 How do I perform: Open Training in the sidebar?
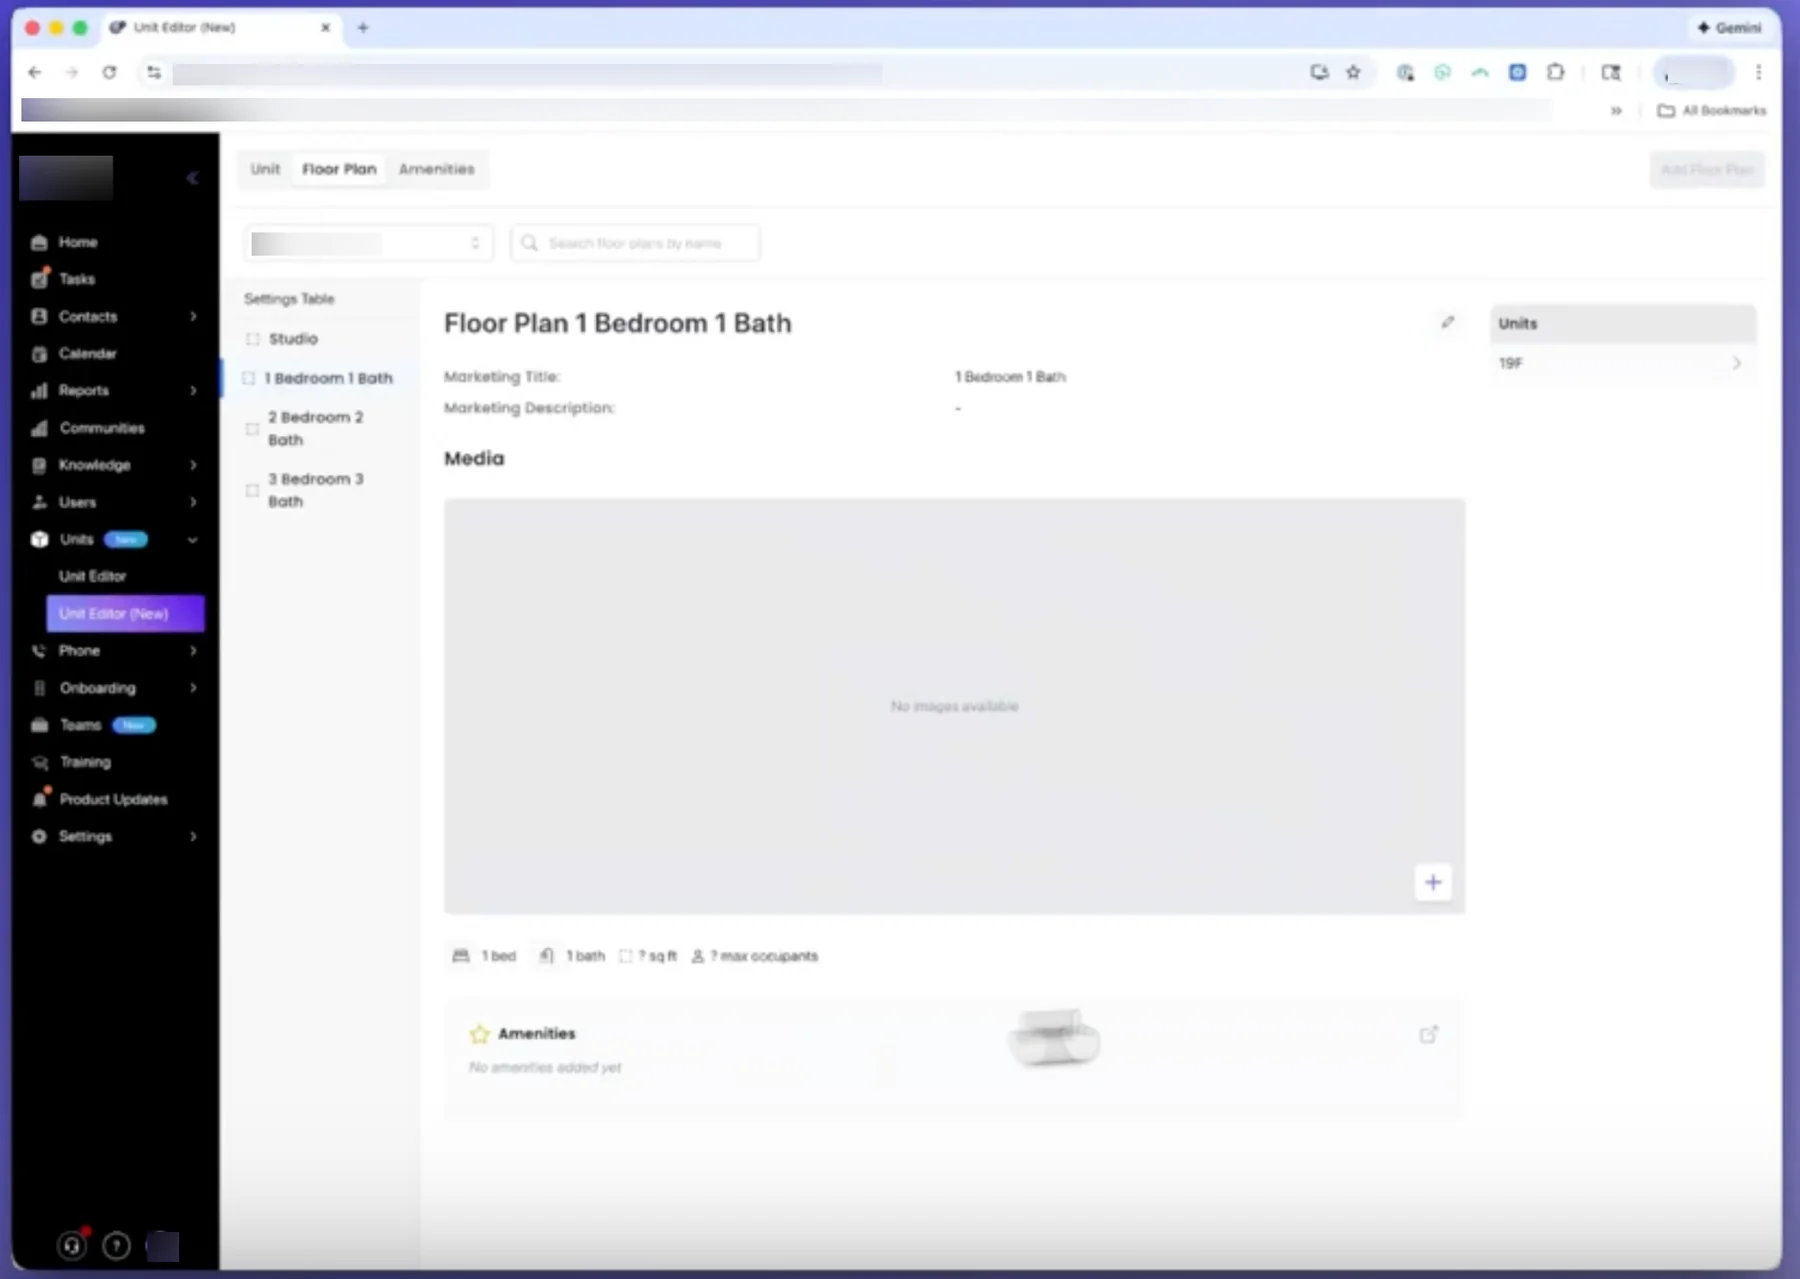tap(84, 762)
